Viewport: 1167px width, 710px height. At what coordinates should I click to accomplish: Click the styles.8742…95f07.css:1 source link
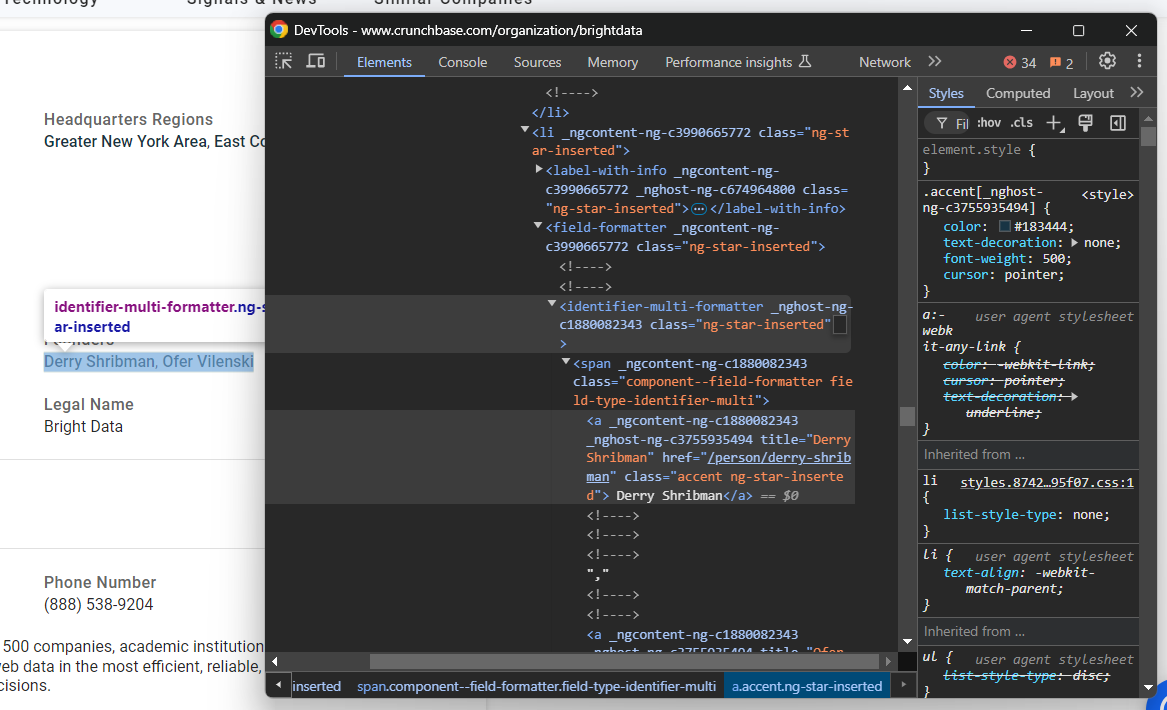tap(1046, 483)
